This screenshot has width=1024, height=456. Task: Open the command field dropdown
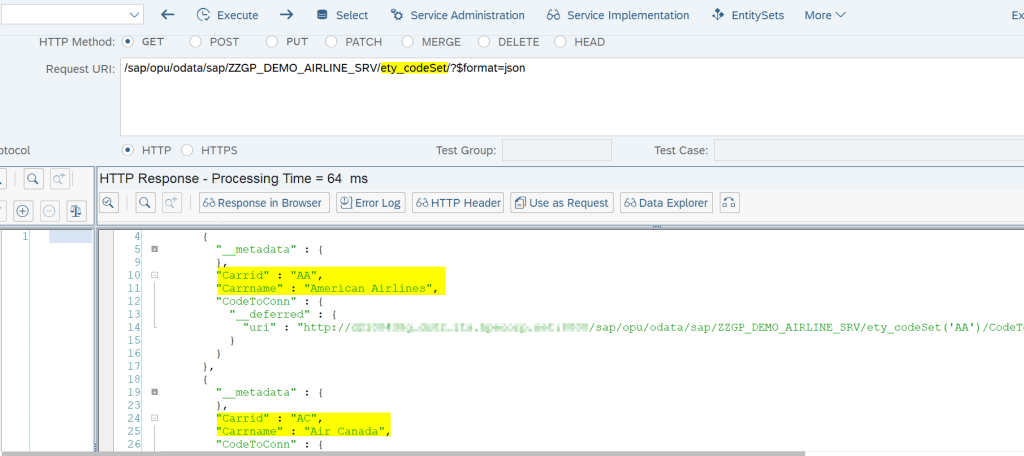pos(134,15)
